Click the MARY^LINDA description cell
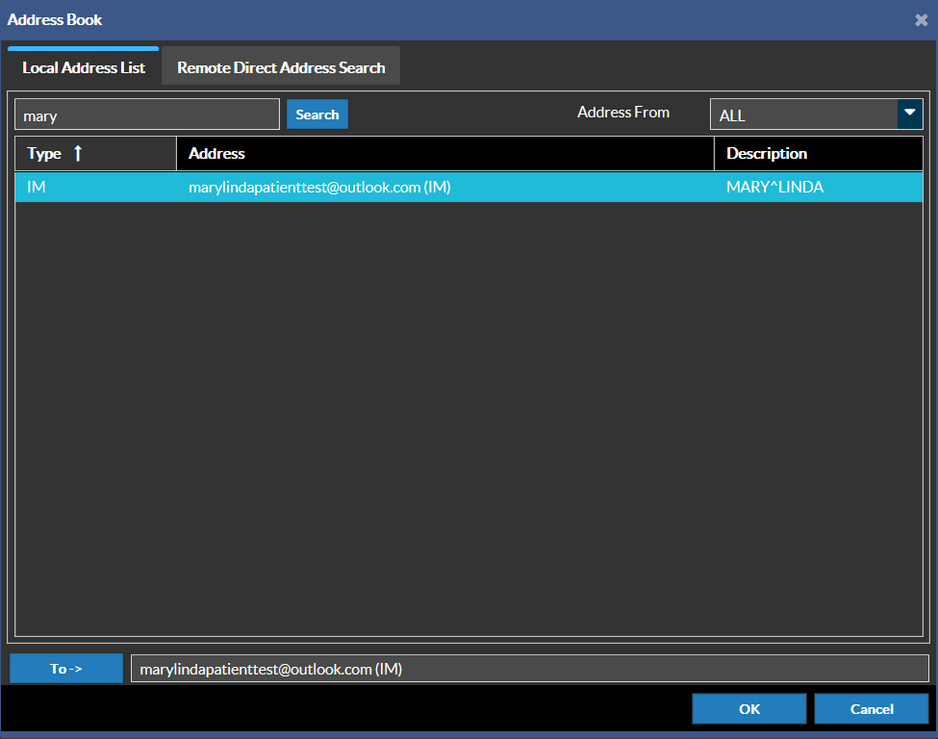Screen dimensions: 938x739 775,187
